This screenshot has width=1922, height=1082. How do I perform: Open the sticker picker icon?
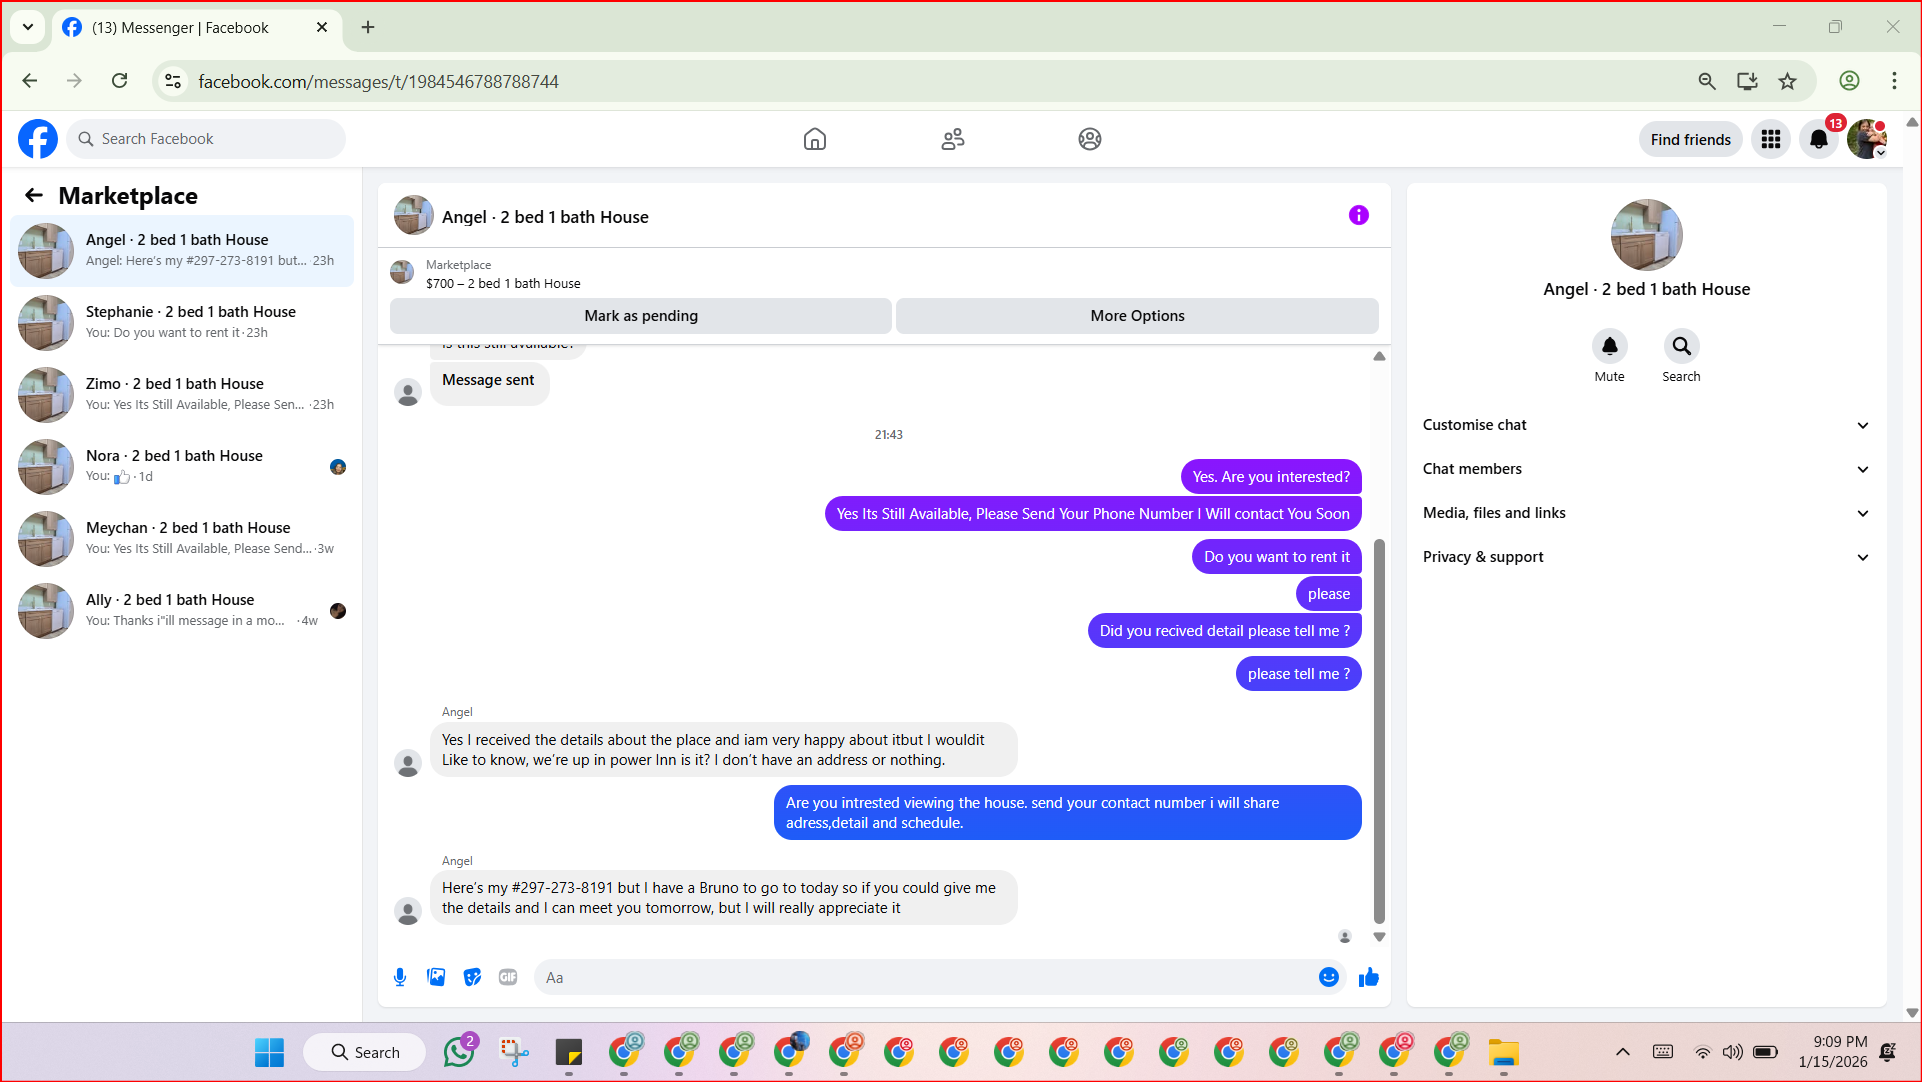472,977
